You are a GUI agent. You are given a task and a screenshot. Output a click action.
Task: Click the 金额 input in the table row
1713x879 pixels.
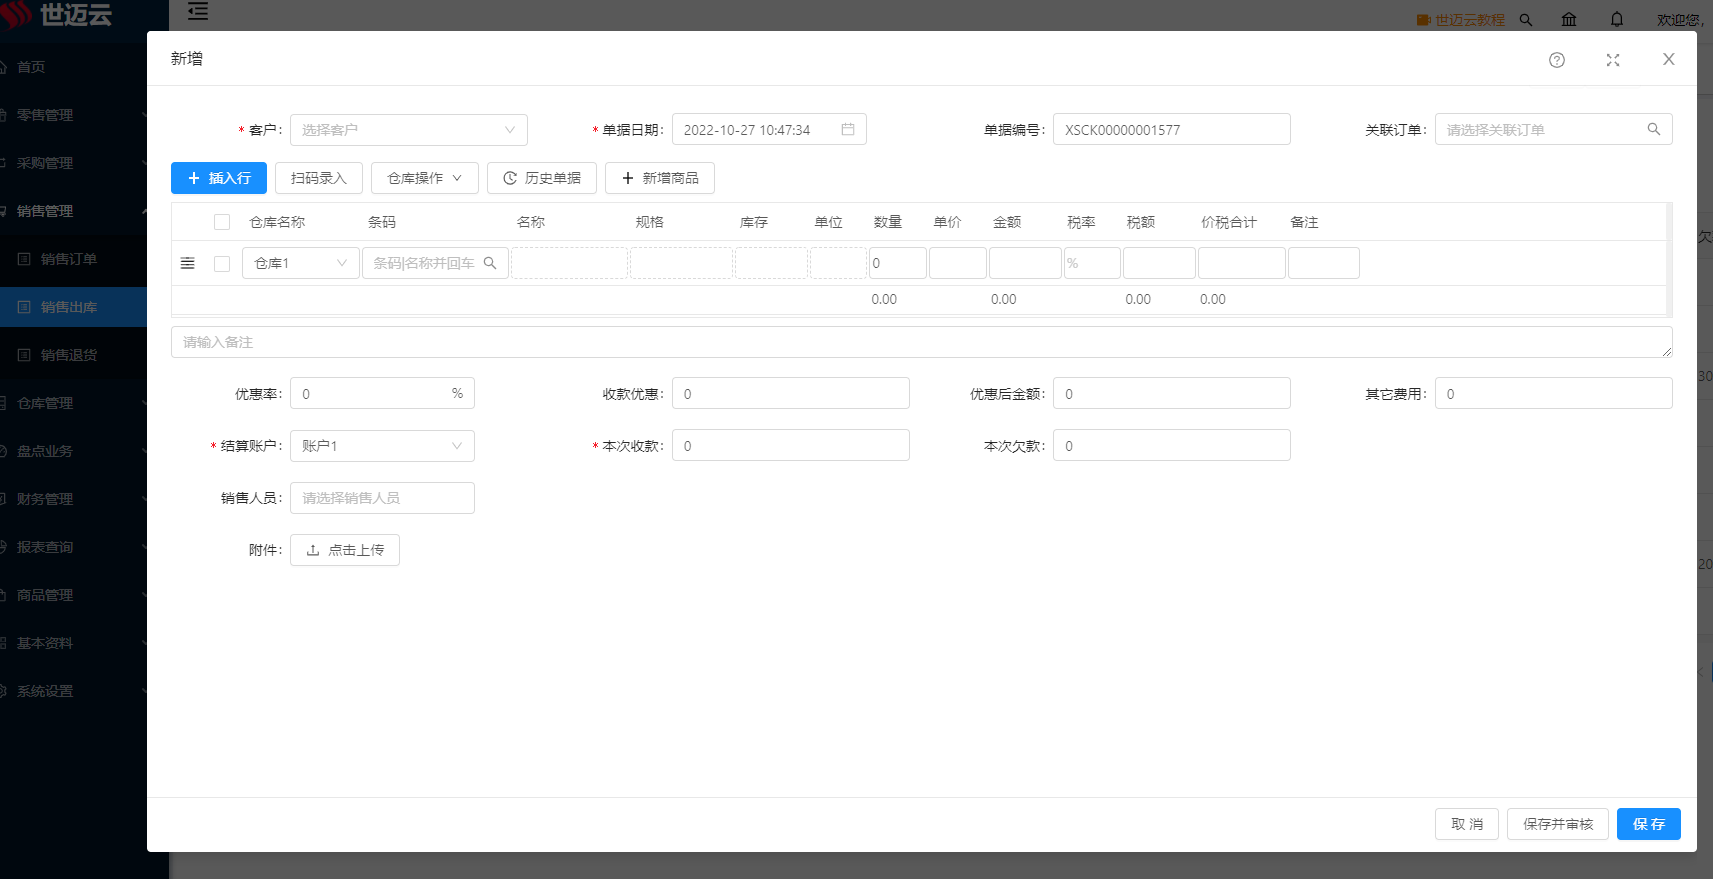[1025, 263]
